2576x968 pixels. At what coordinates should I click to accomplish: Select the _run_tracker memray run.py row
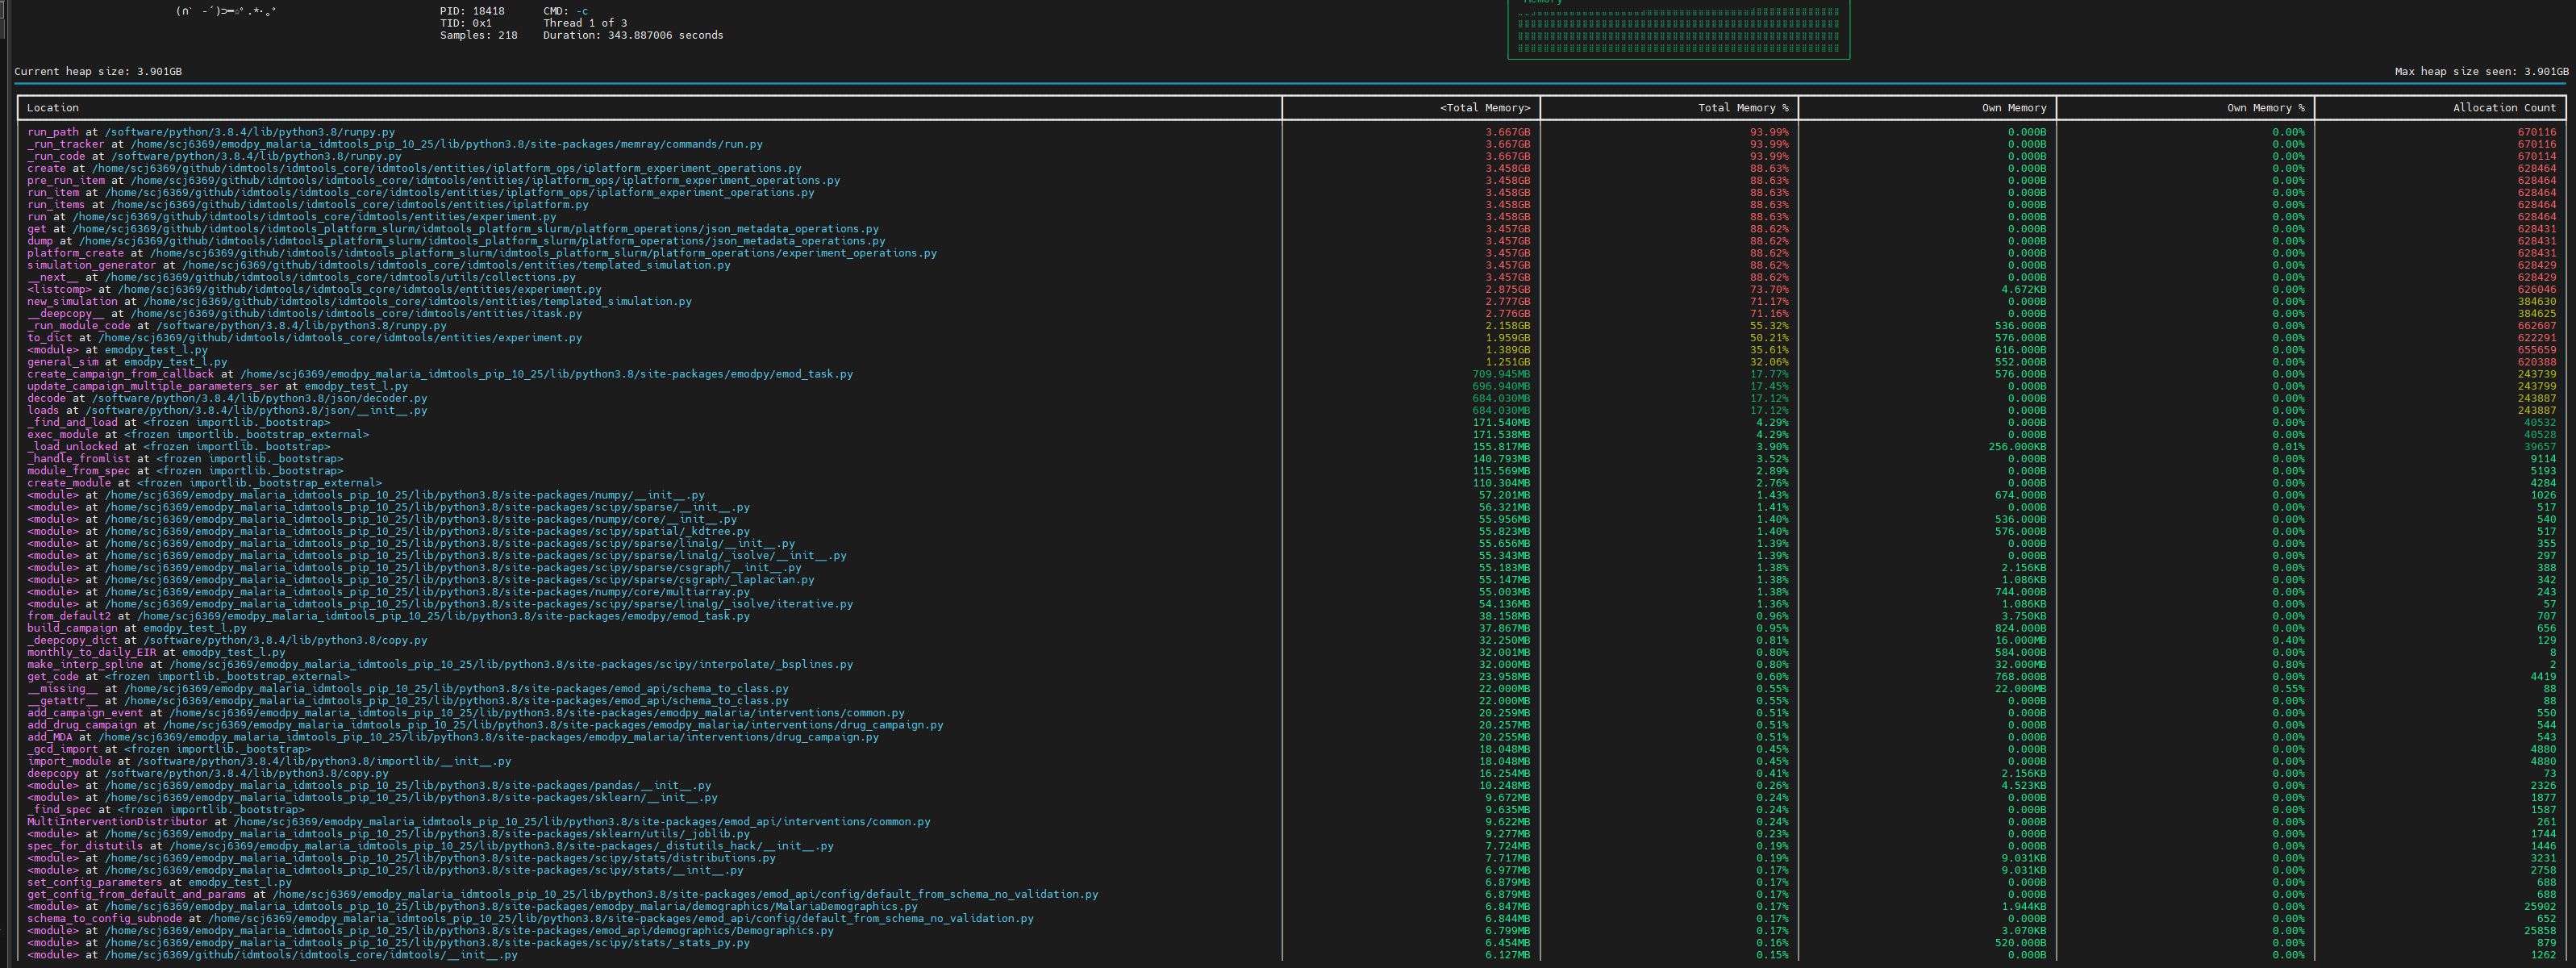tap(395, 144)
